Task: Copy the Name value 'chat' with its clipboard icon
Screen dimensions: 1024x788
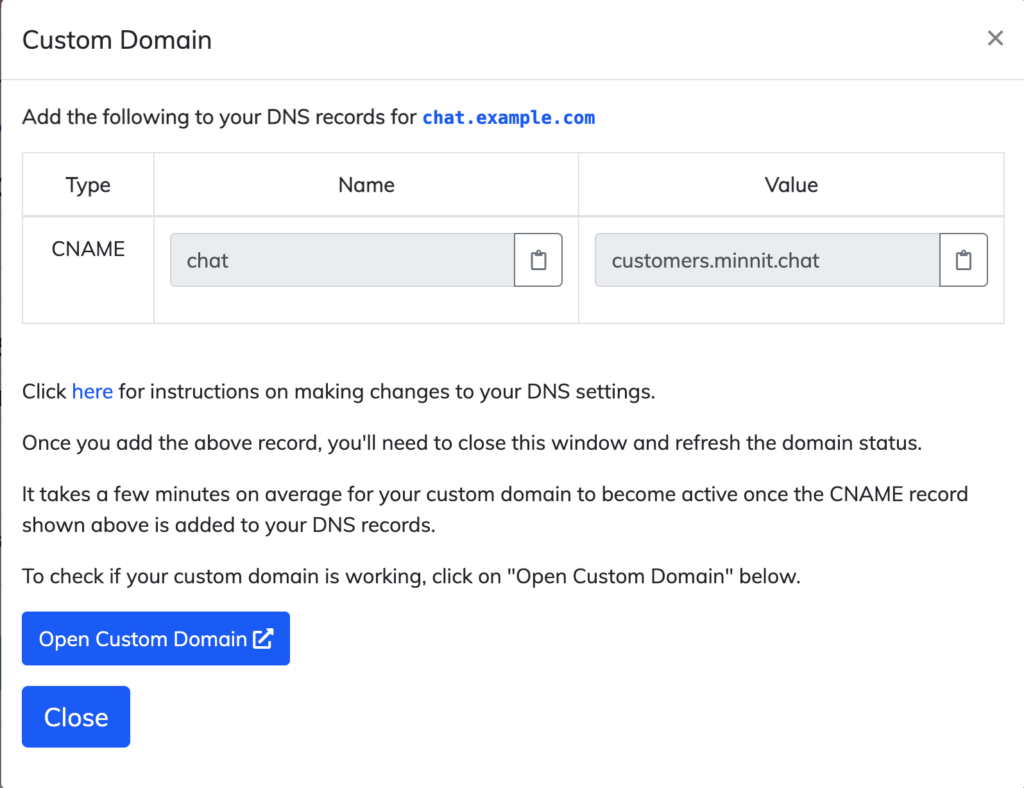Action: point(538,260)
